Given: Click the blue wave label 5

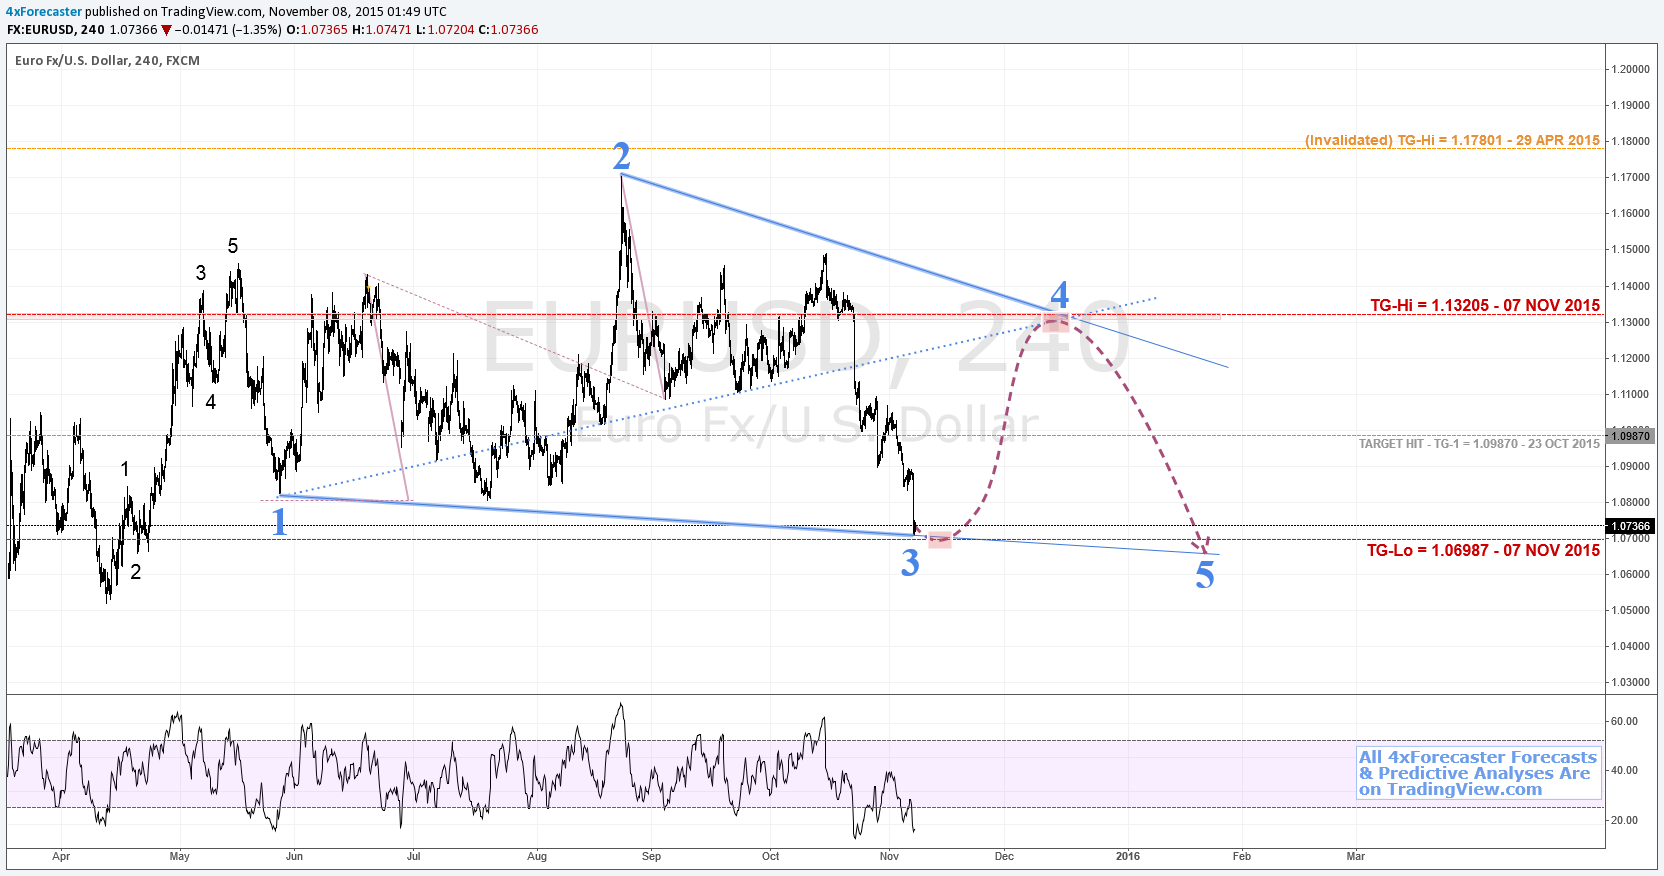Looking at the screenshot, I should [x=1205, y=575].
